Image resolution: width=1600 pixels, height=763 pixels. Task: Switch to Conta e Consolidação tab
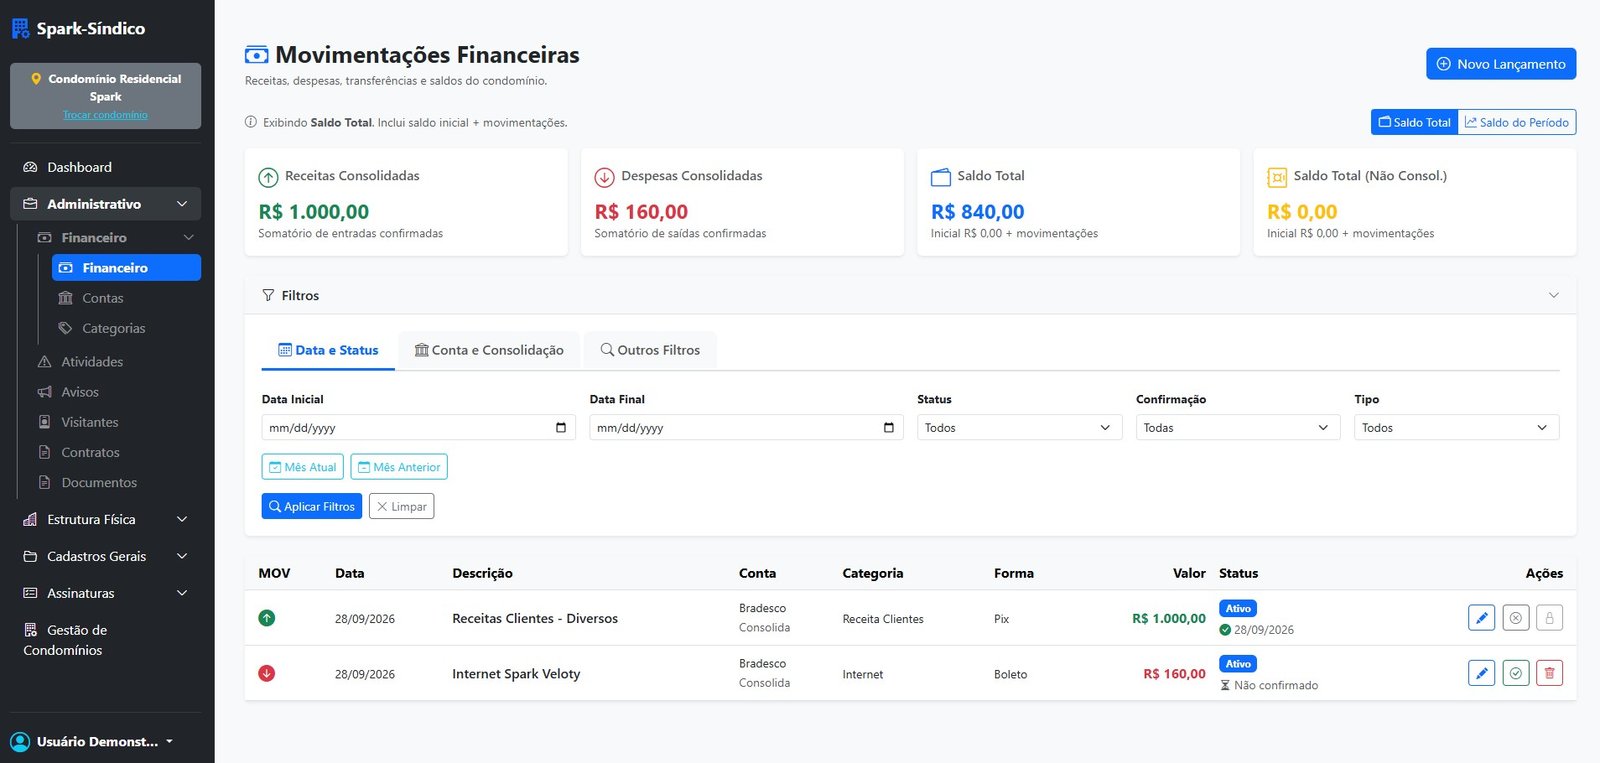[489, 350]
